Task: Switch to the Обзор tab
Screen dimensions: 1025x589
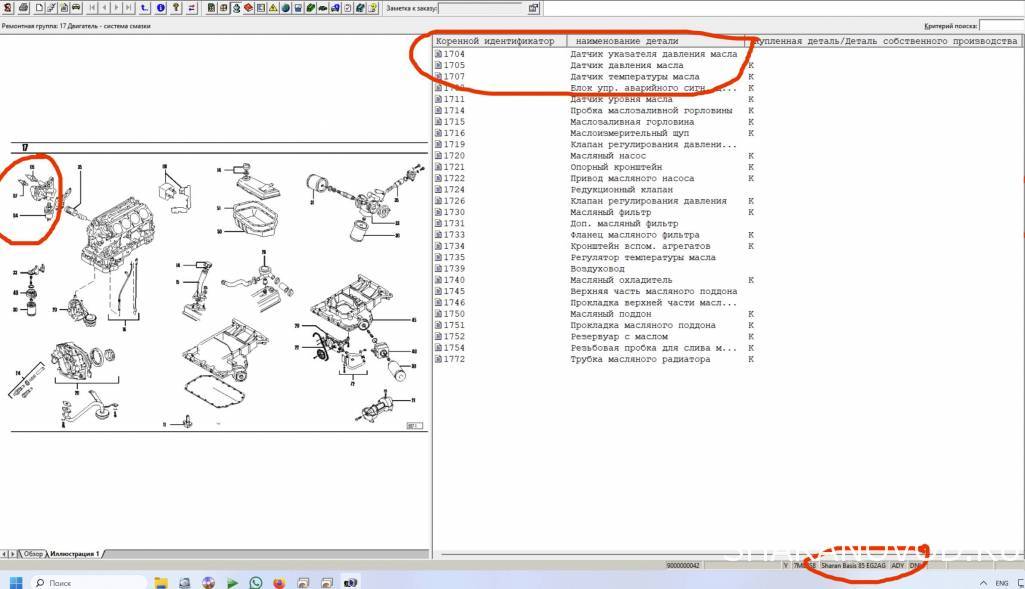Action: pyautogui.click(x=33, y=553)
